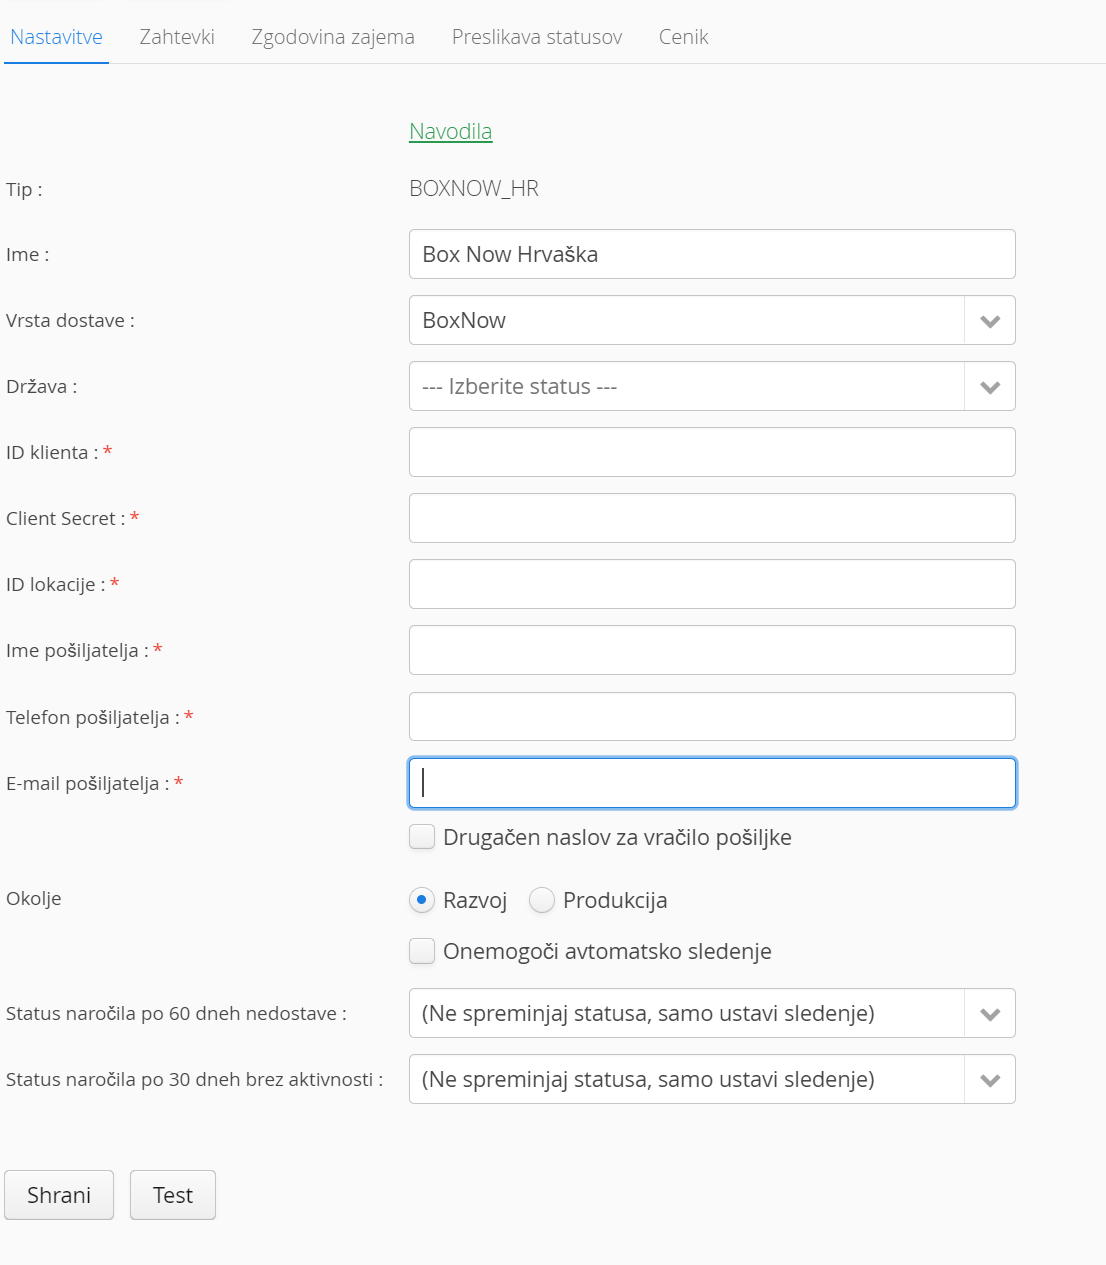The height and width of the screenshot is (1265, 1106).
Task: Check Onemogoči avtomatsko sledenje
Action: 422,951
